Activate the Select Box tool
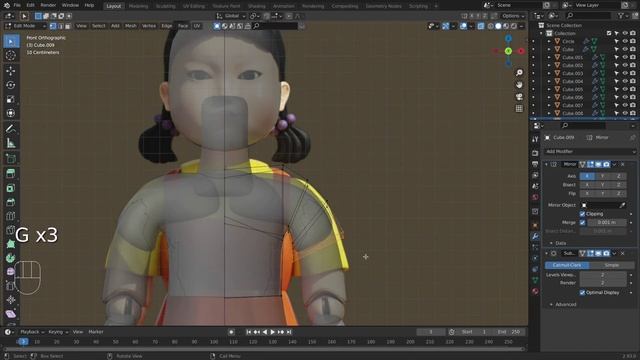The width and height of the screenshot is (640, 360). 11,41
